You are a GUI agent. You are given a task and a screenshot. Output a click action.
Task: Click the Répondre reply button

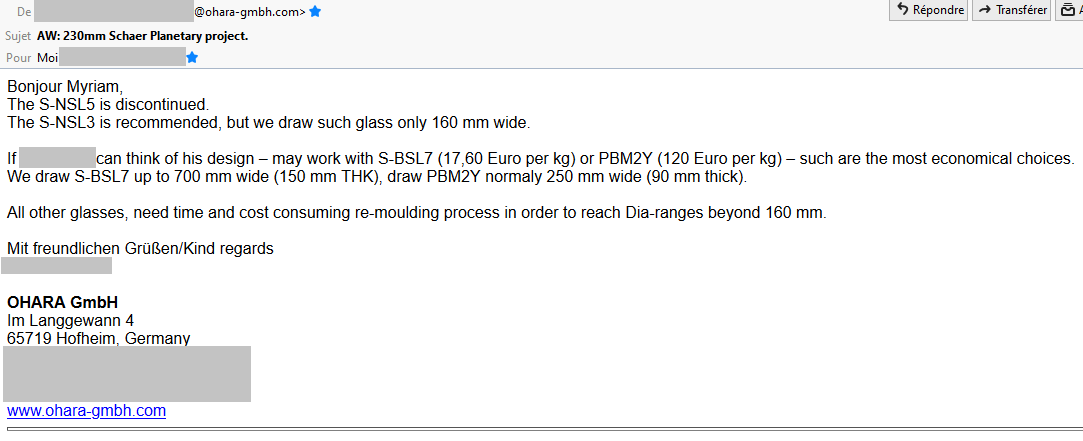pyautogui.click(x=929, y=10)
